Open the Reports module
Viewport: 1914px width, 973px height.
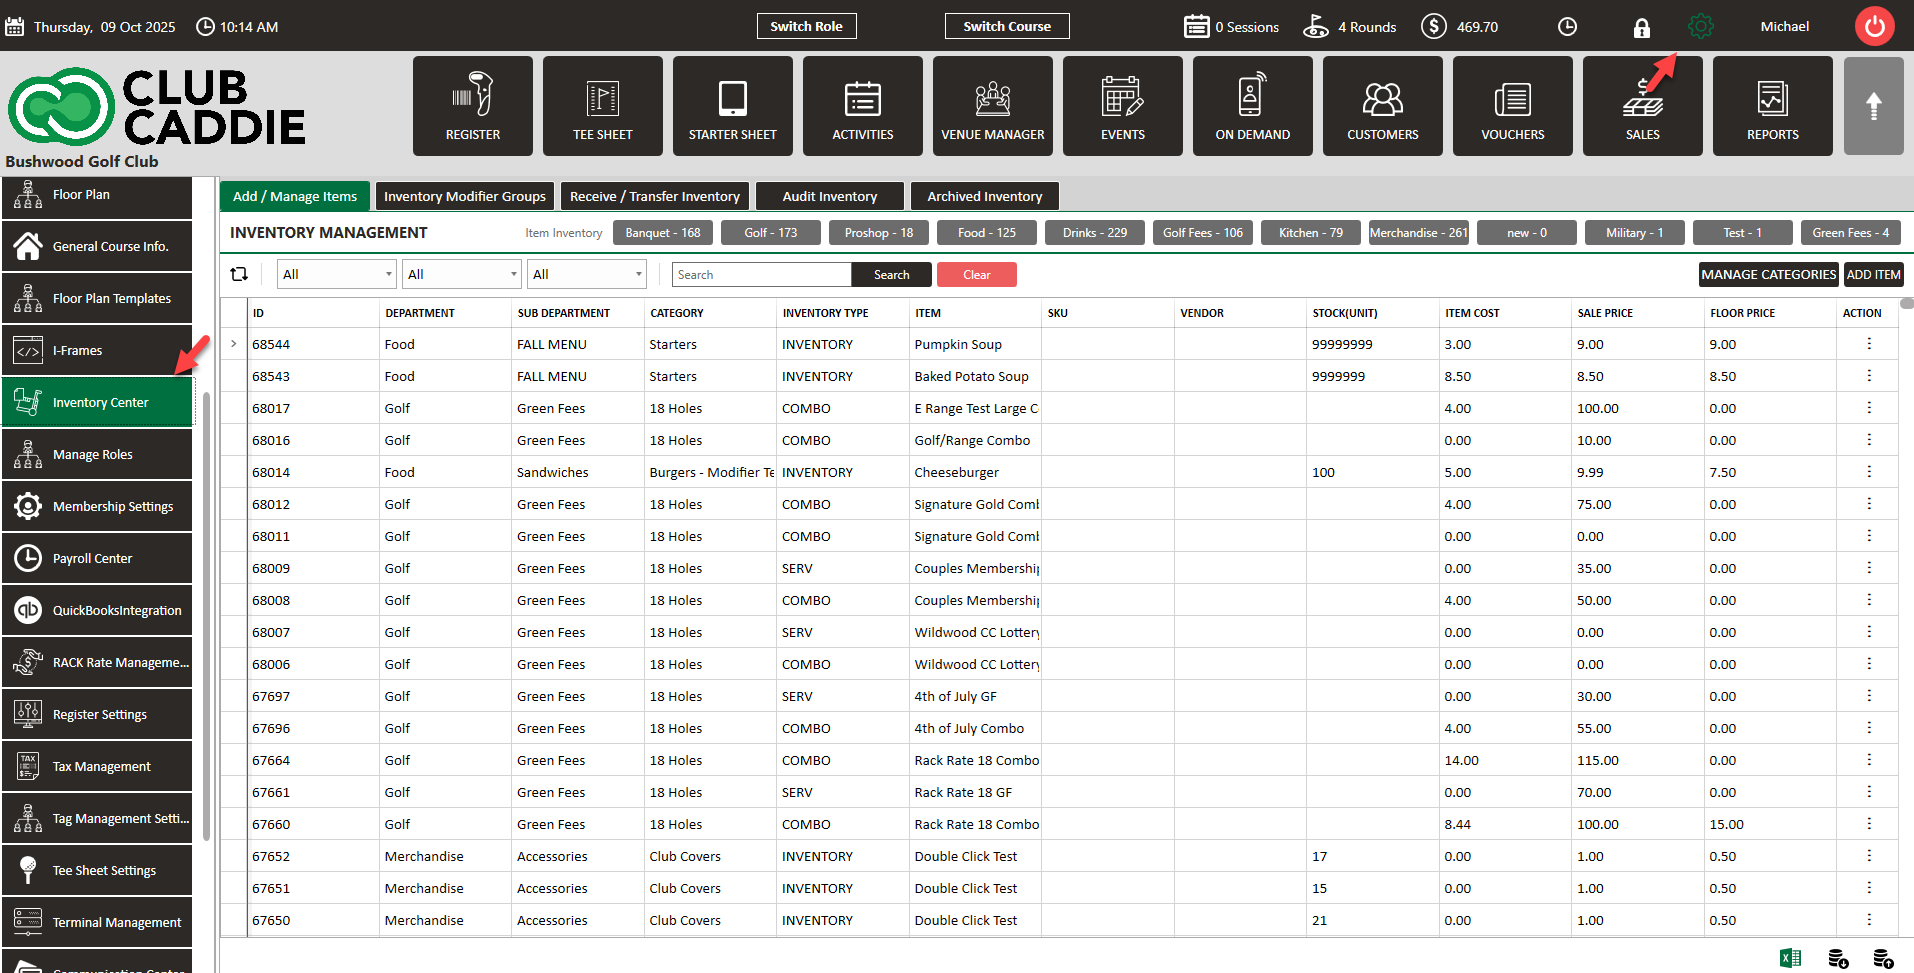[x=1772, y=106]
